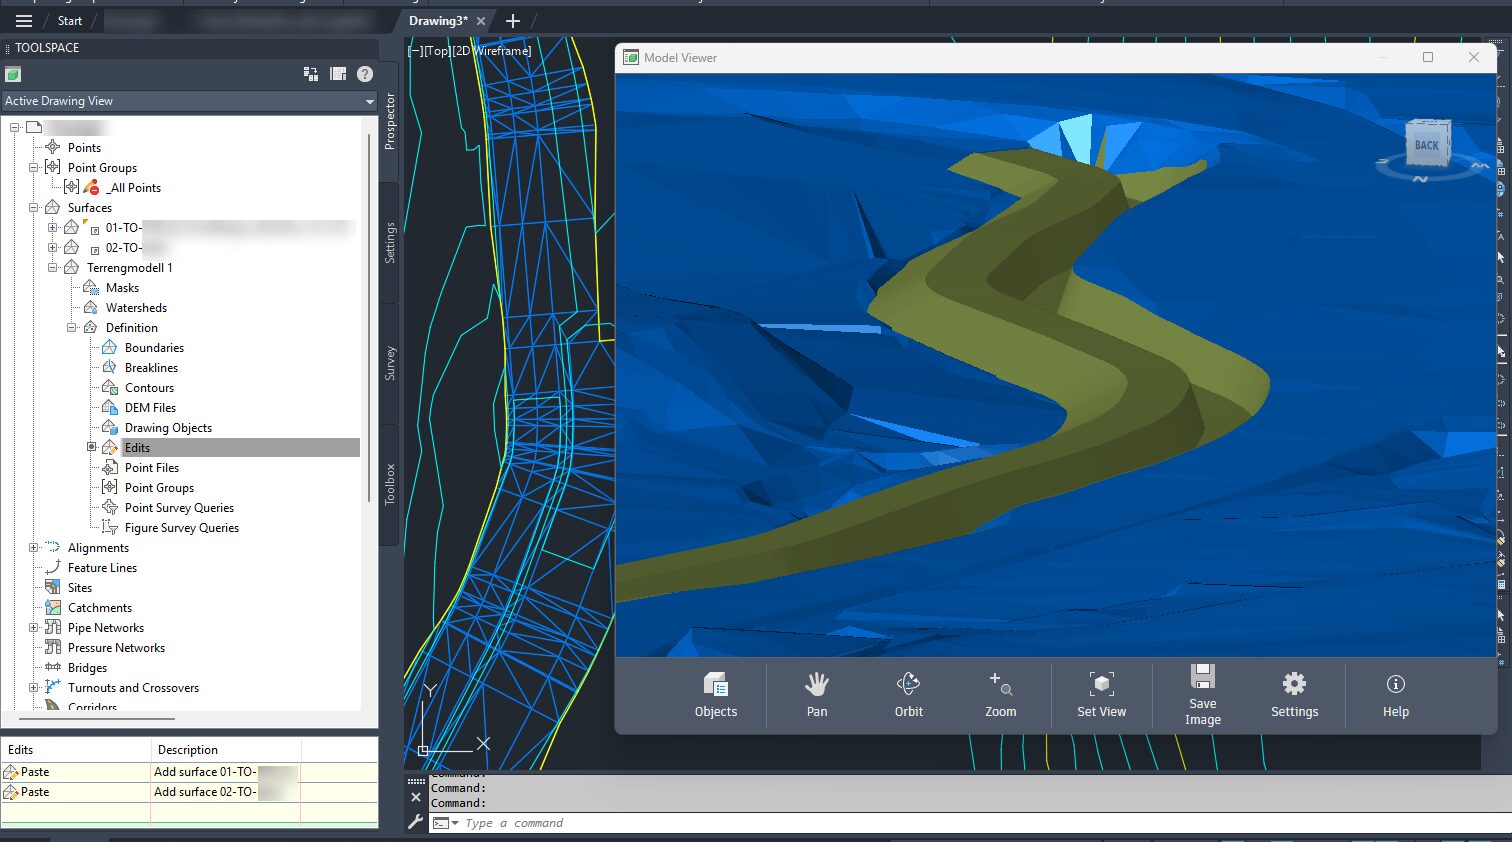
Task: Expand the Alignments tree node
Action: point(34,547)
